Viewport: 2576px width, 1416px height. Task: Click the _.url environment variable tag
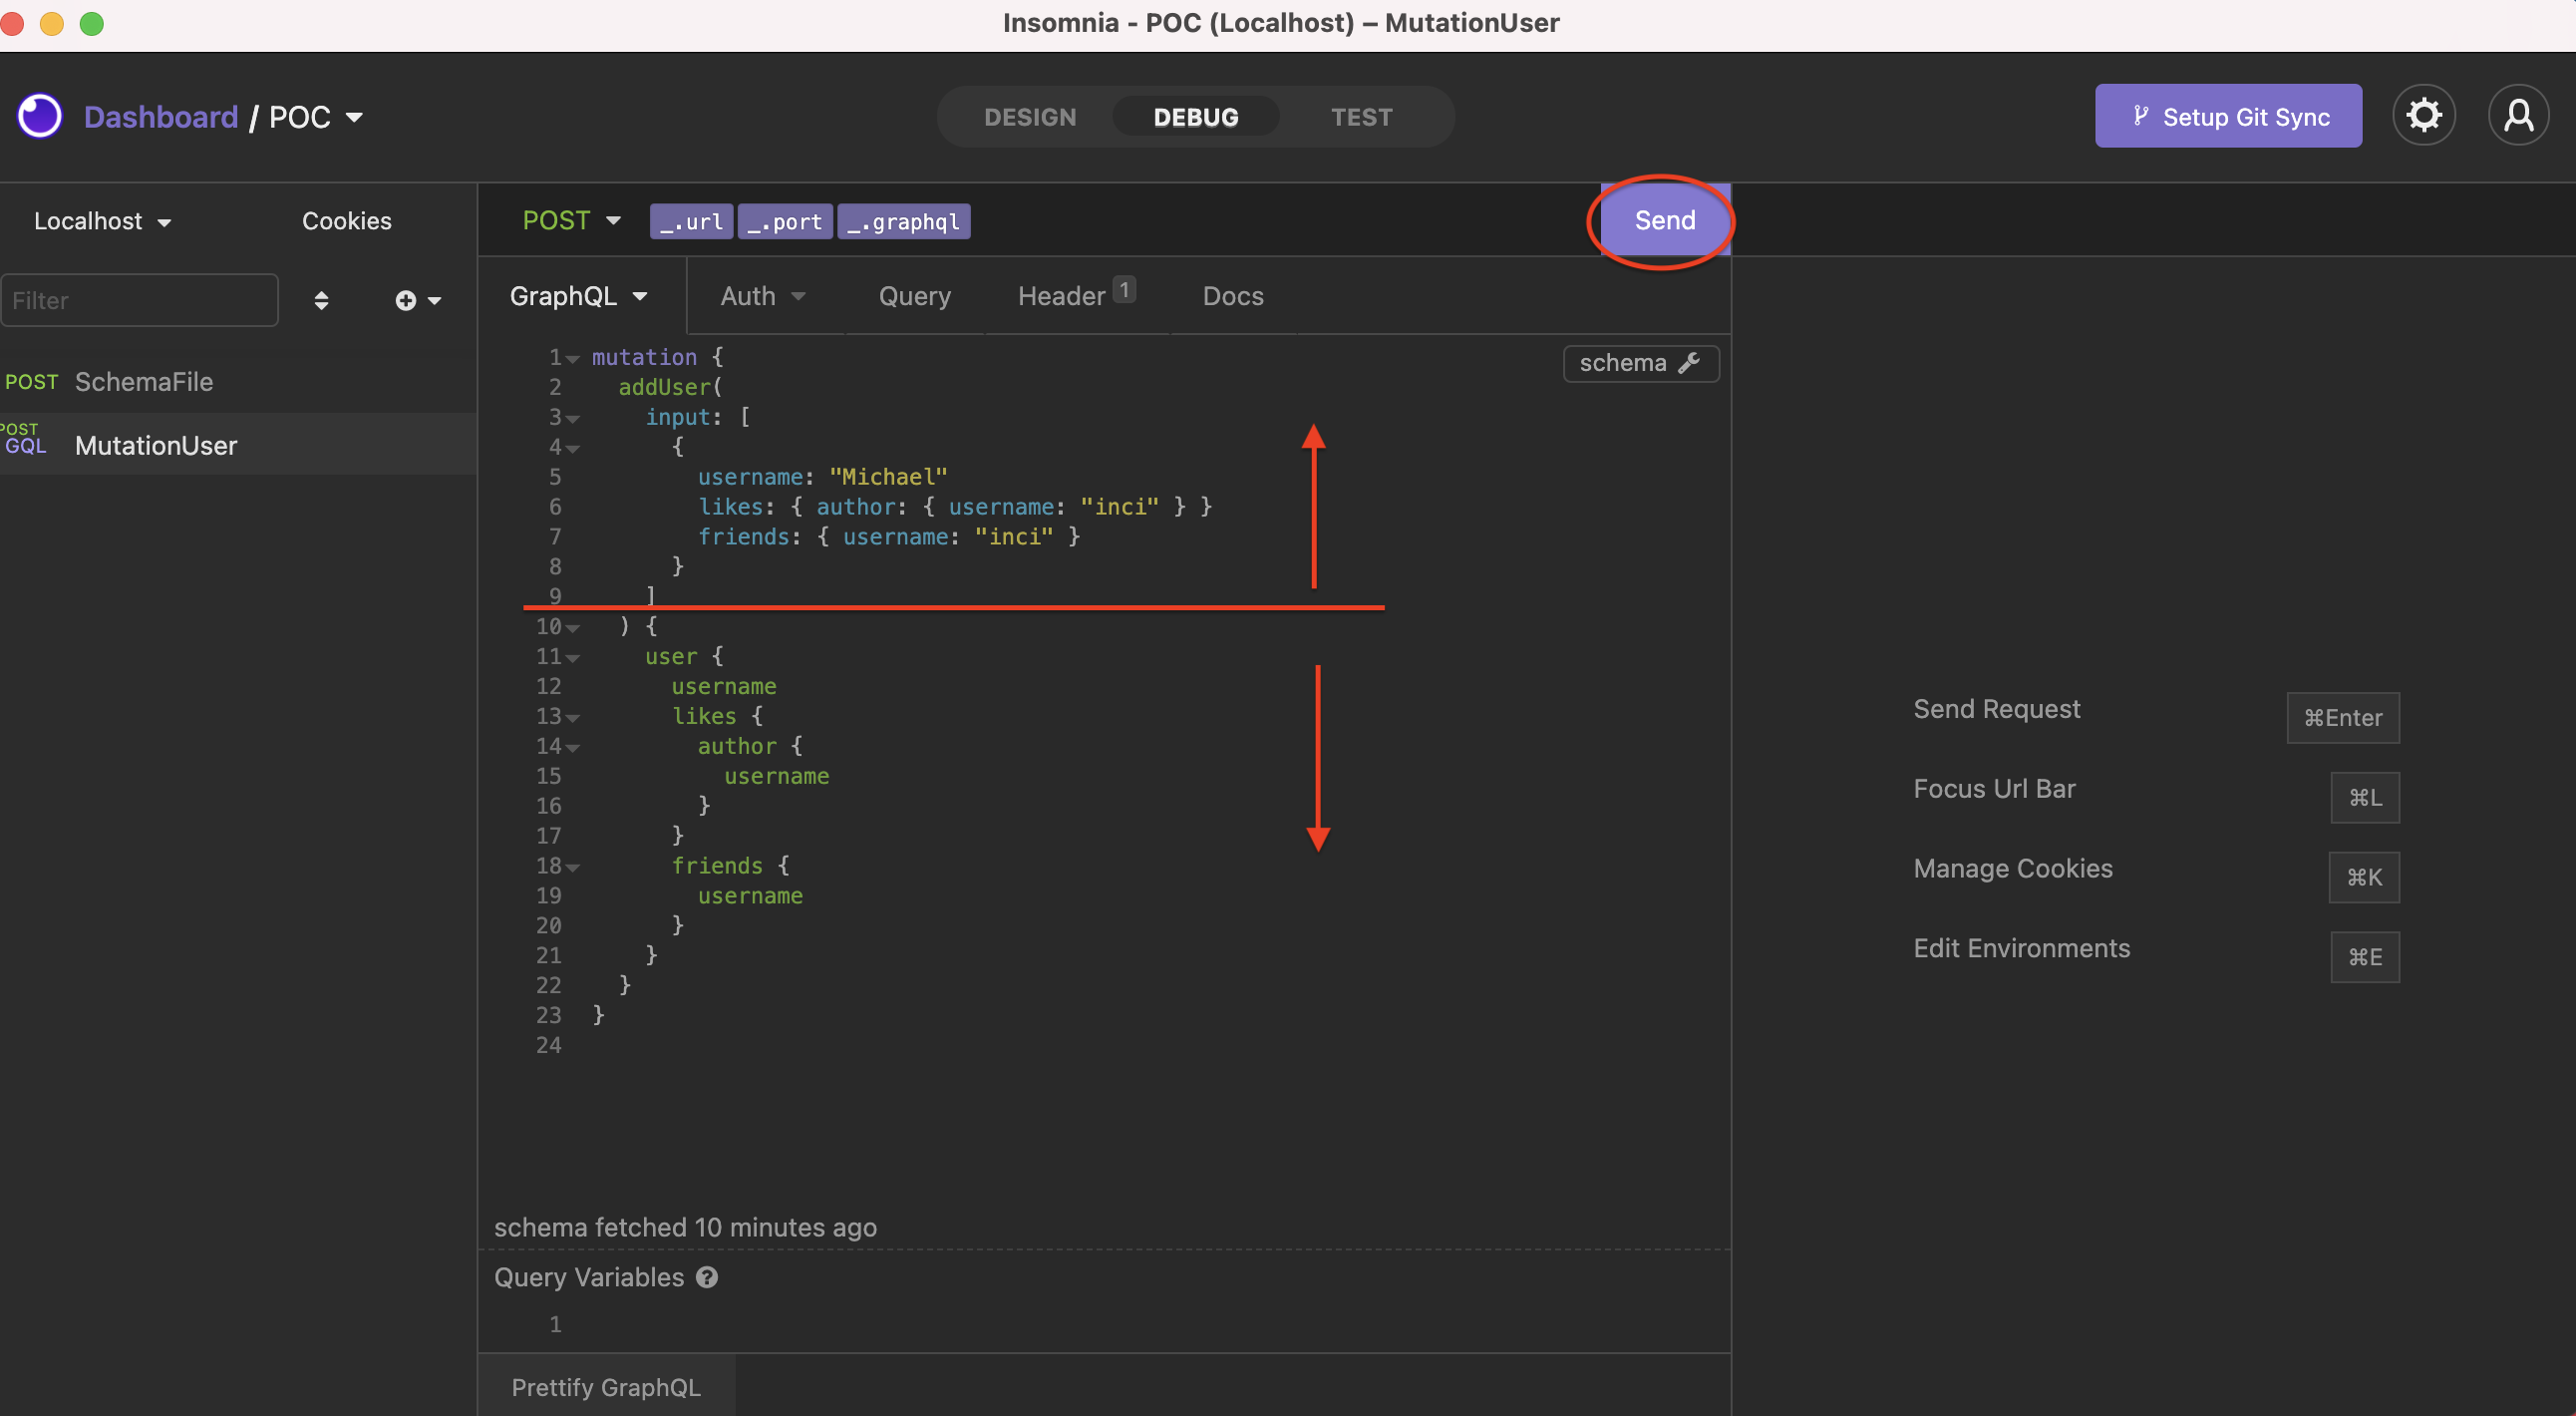point(690,221)
